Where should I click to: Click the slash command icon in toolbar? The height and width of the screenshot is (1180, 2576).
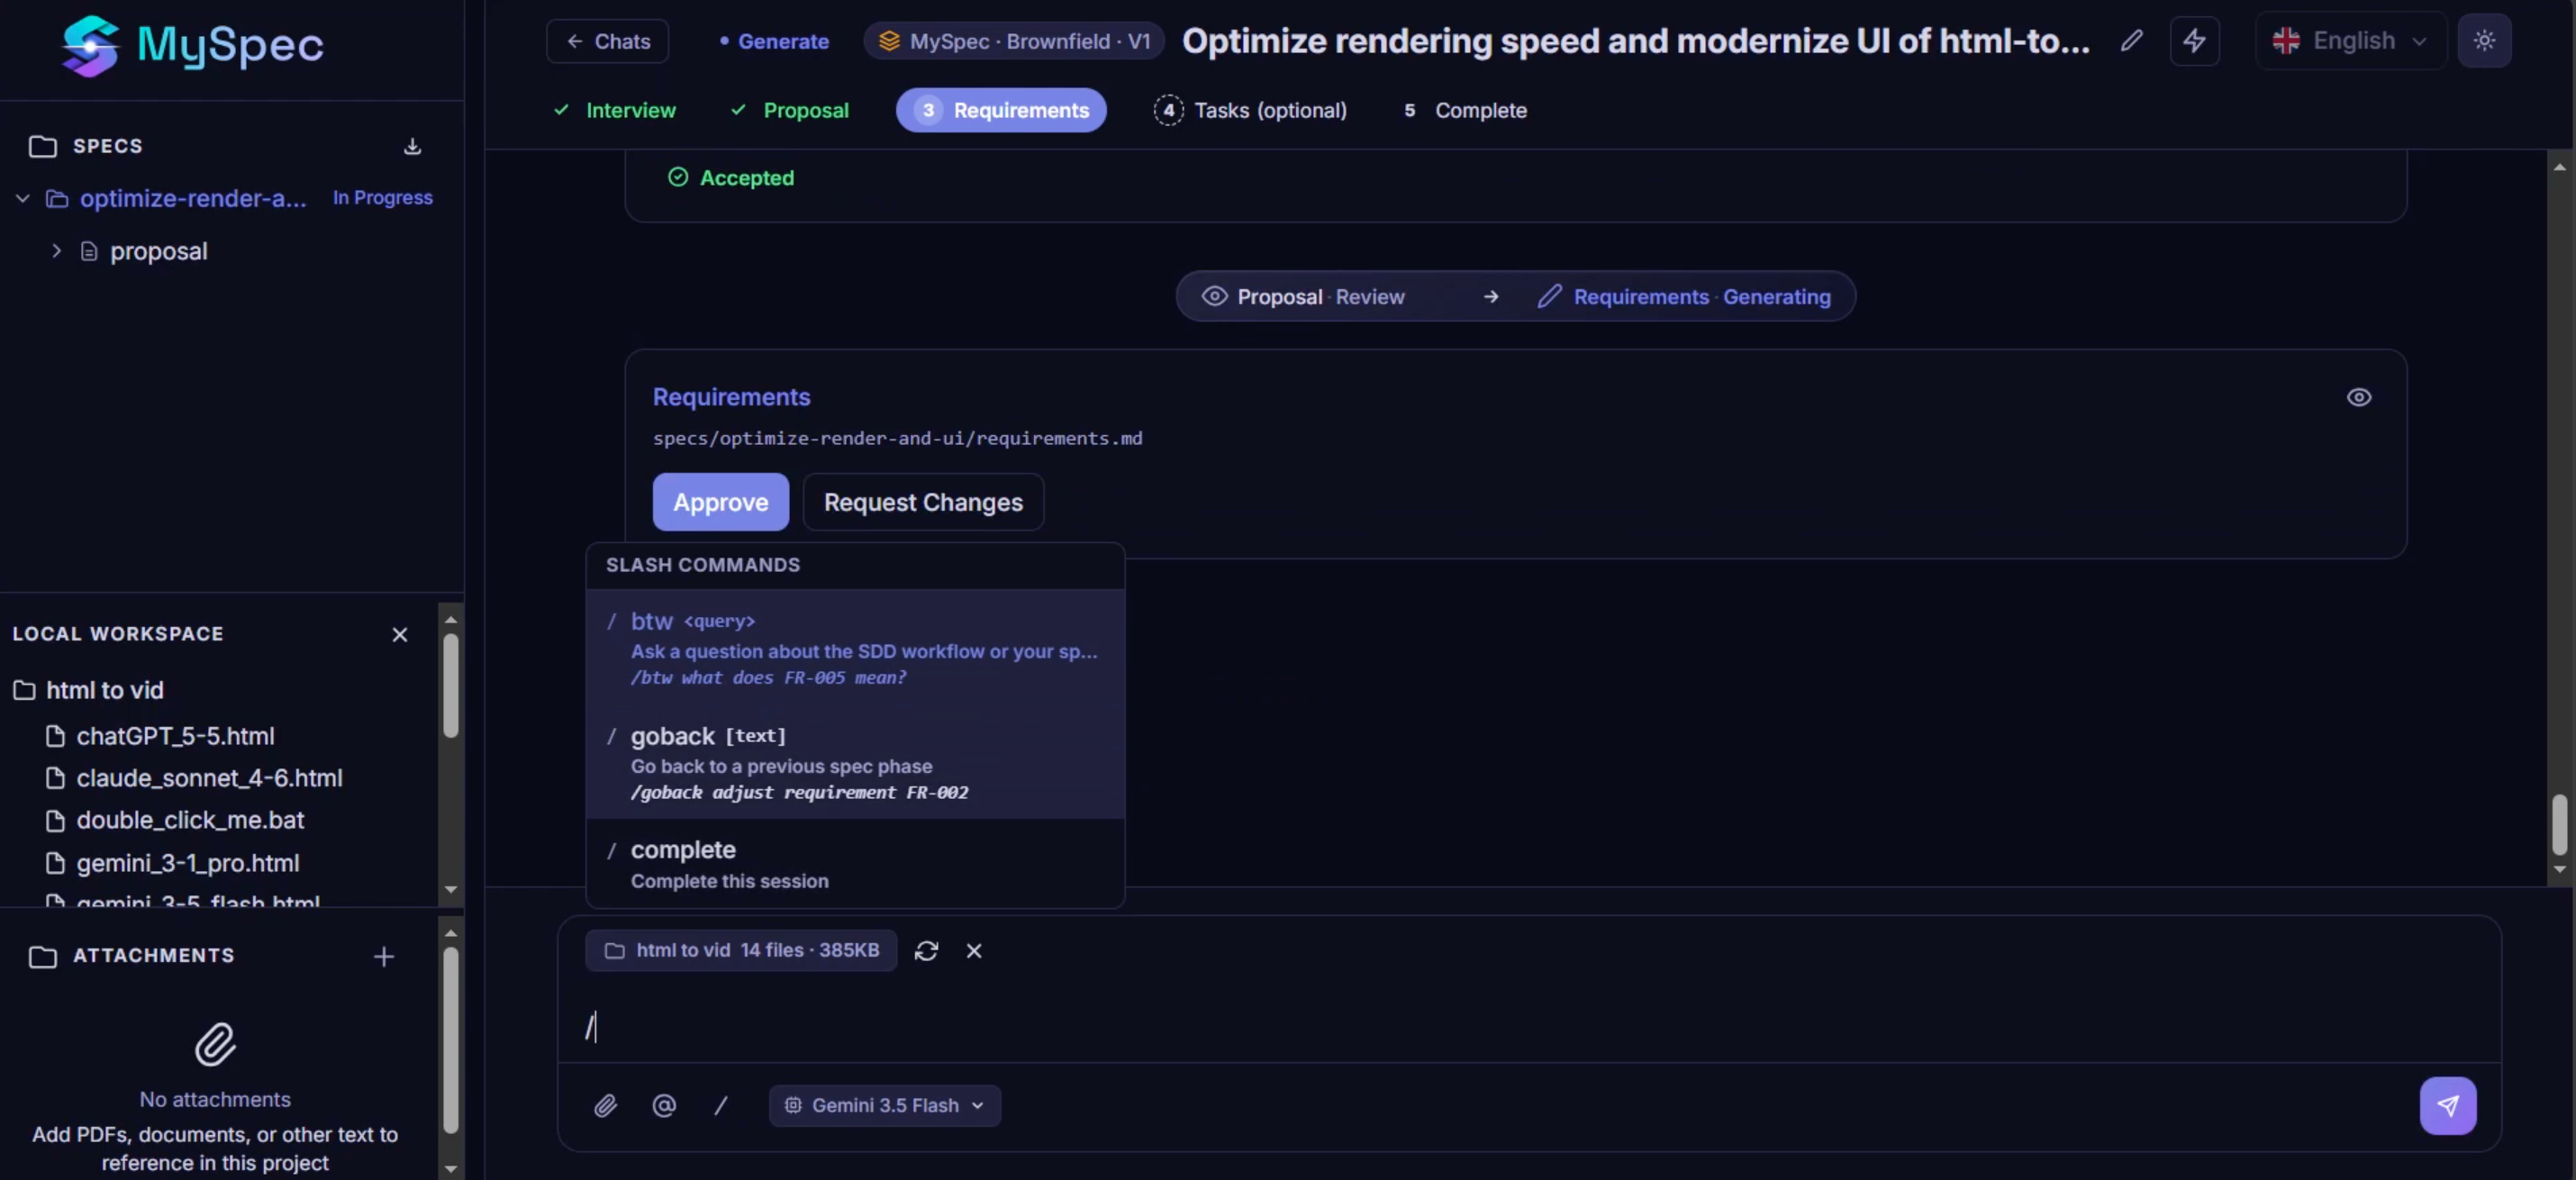721,1106
